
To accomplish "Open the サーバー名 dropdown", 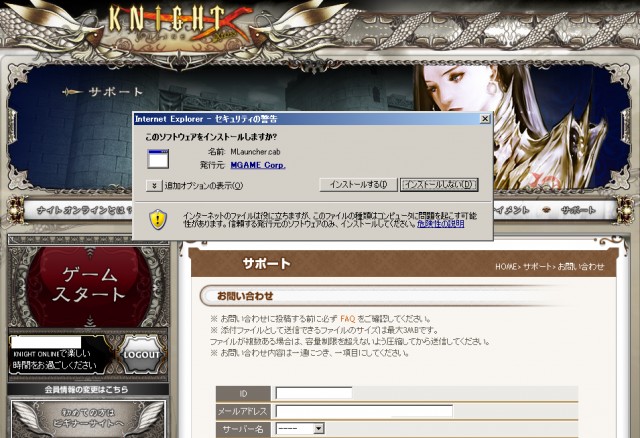I will pos(300,429).
